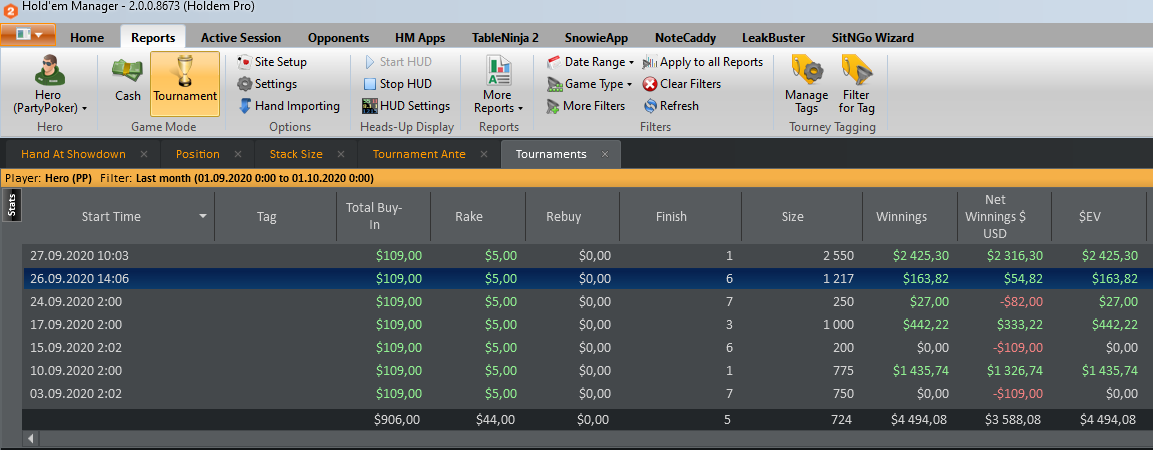
Task: Click the Start Time sort arrow
Action: pos(203,217)
